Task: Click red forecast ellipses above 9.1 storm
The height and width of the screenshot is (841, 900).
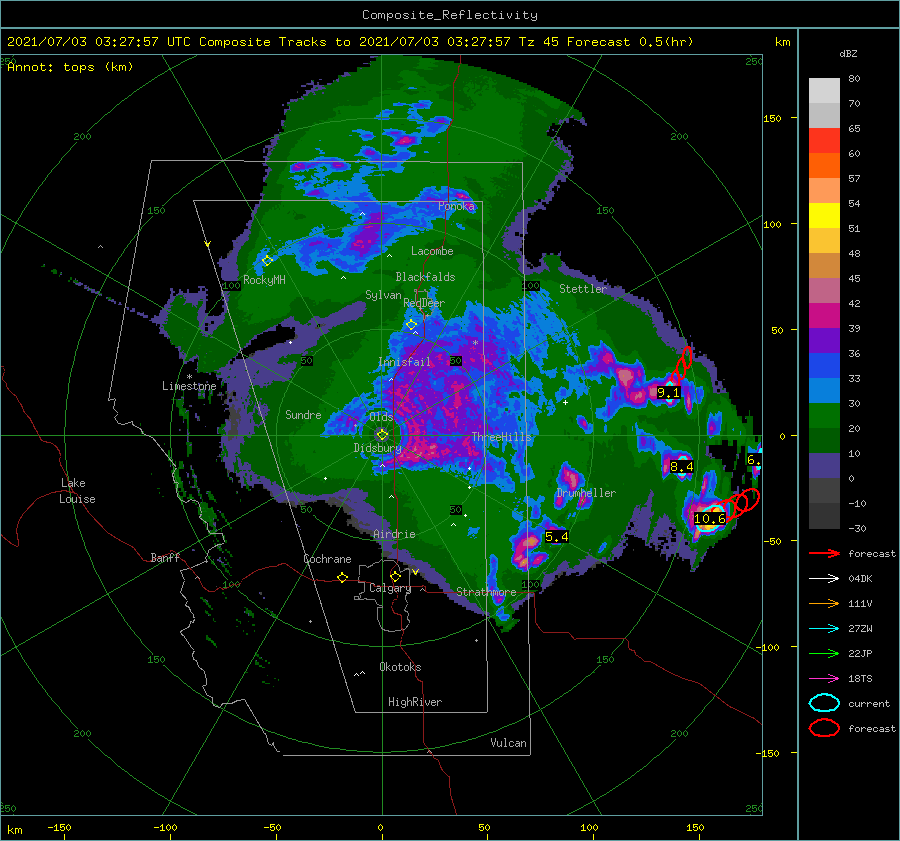Action: point(682,365)
